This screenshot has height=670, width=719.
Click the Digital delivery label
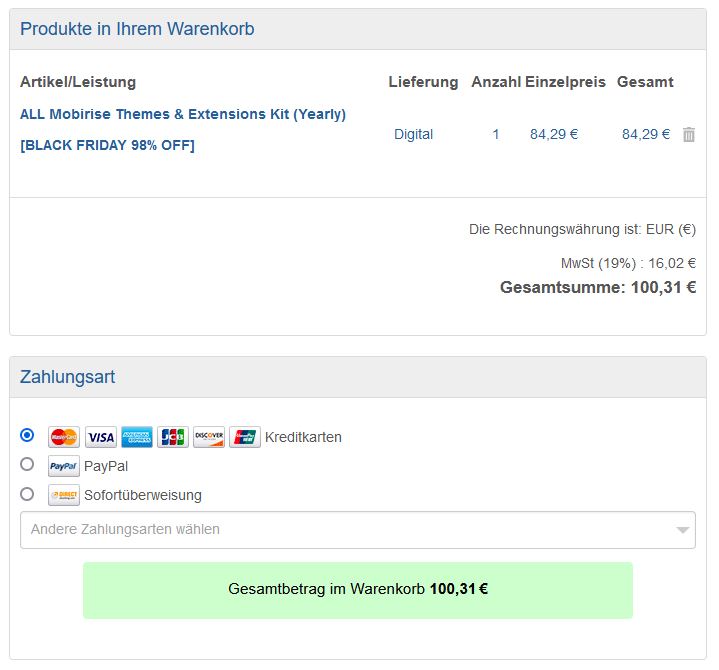pos(413,134)
